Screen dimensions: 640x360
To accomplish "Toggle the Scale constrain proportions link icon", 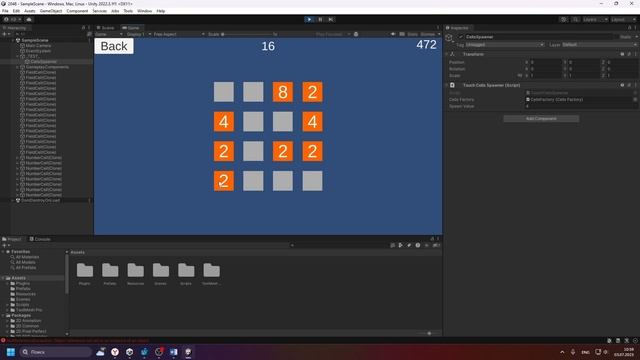I will [x=520, y=76].
